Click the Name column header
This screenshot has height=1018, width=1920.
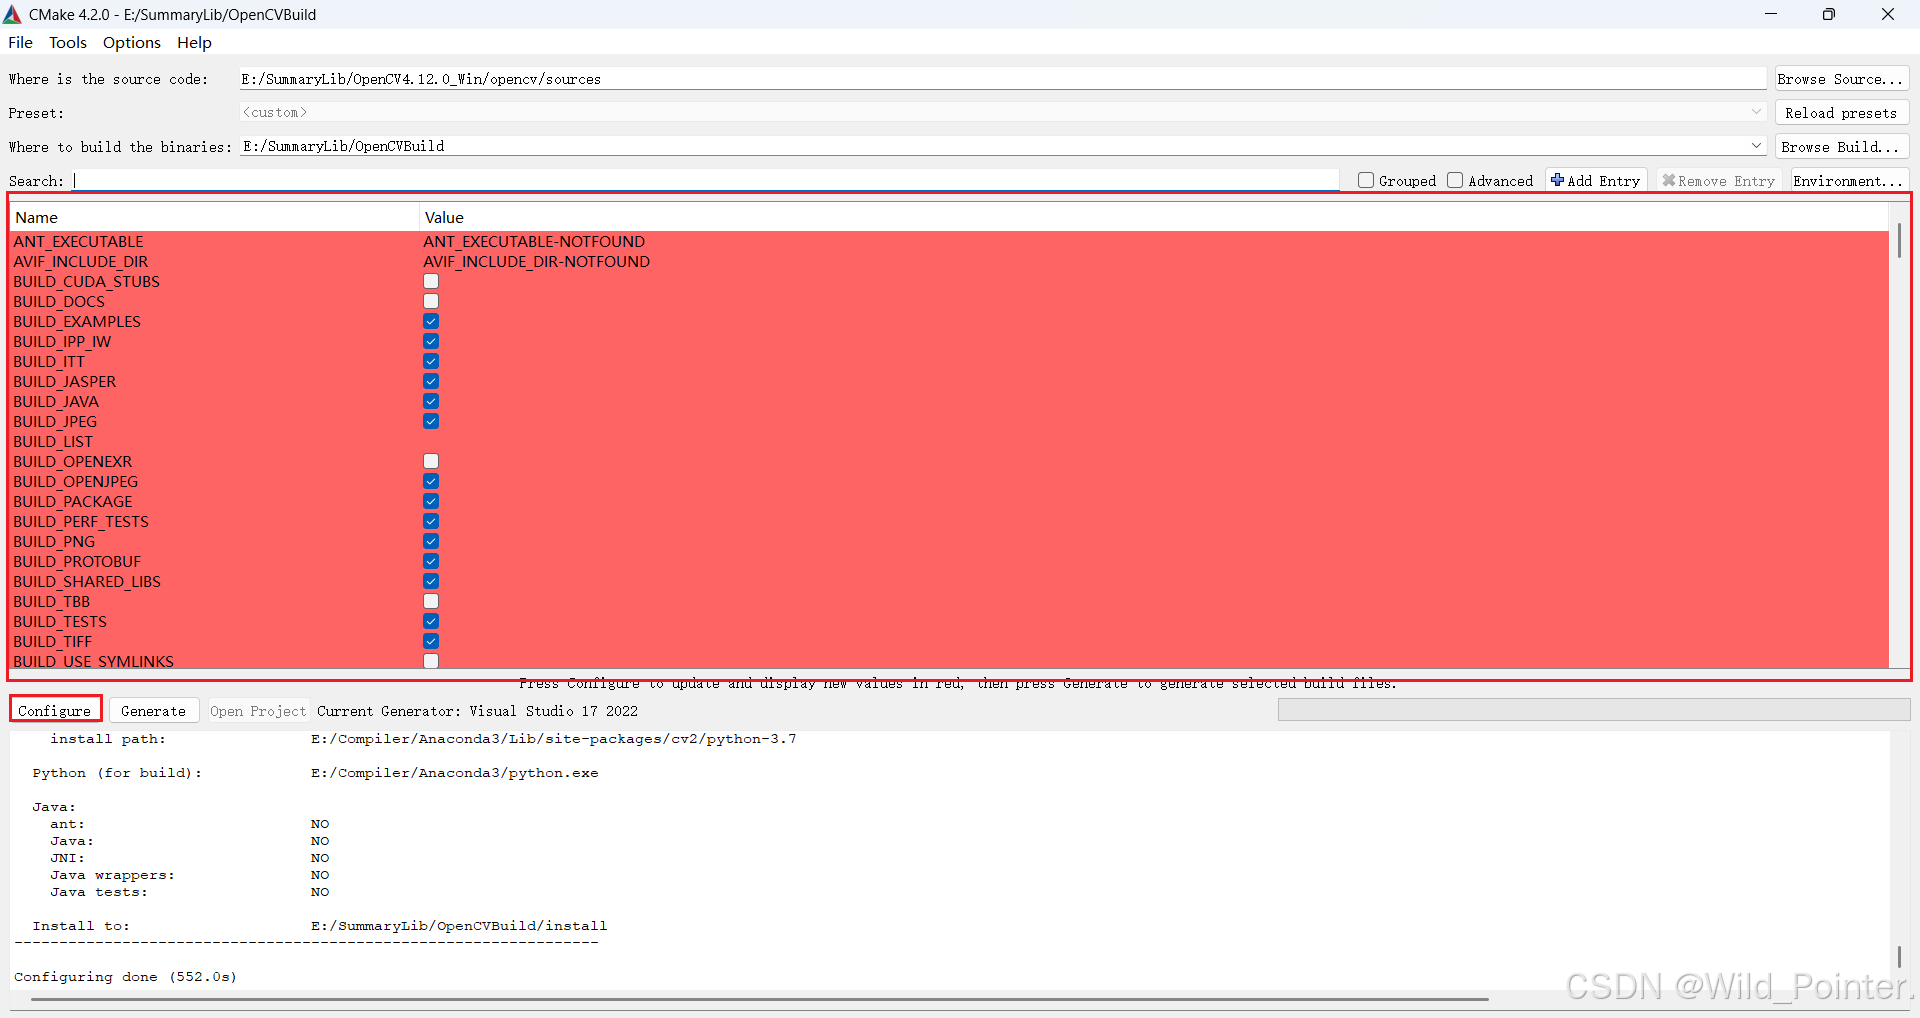pyautogui.click(x=214, y=217)
